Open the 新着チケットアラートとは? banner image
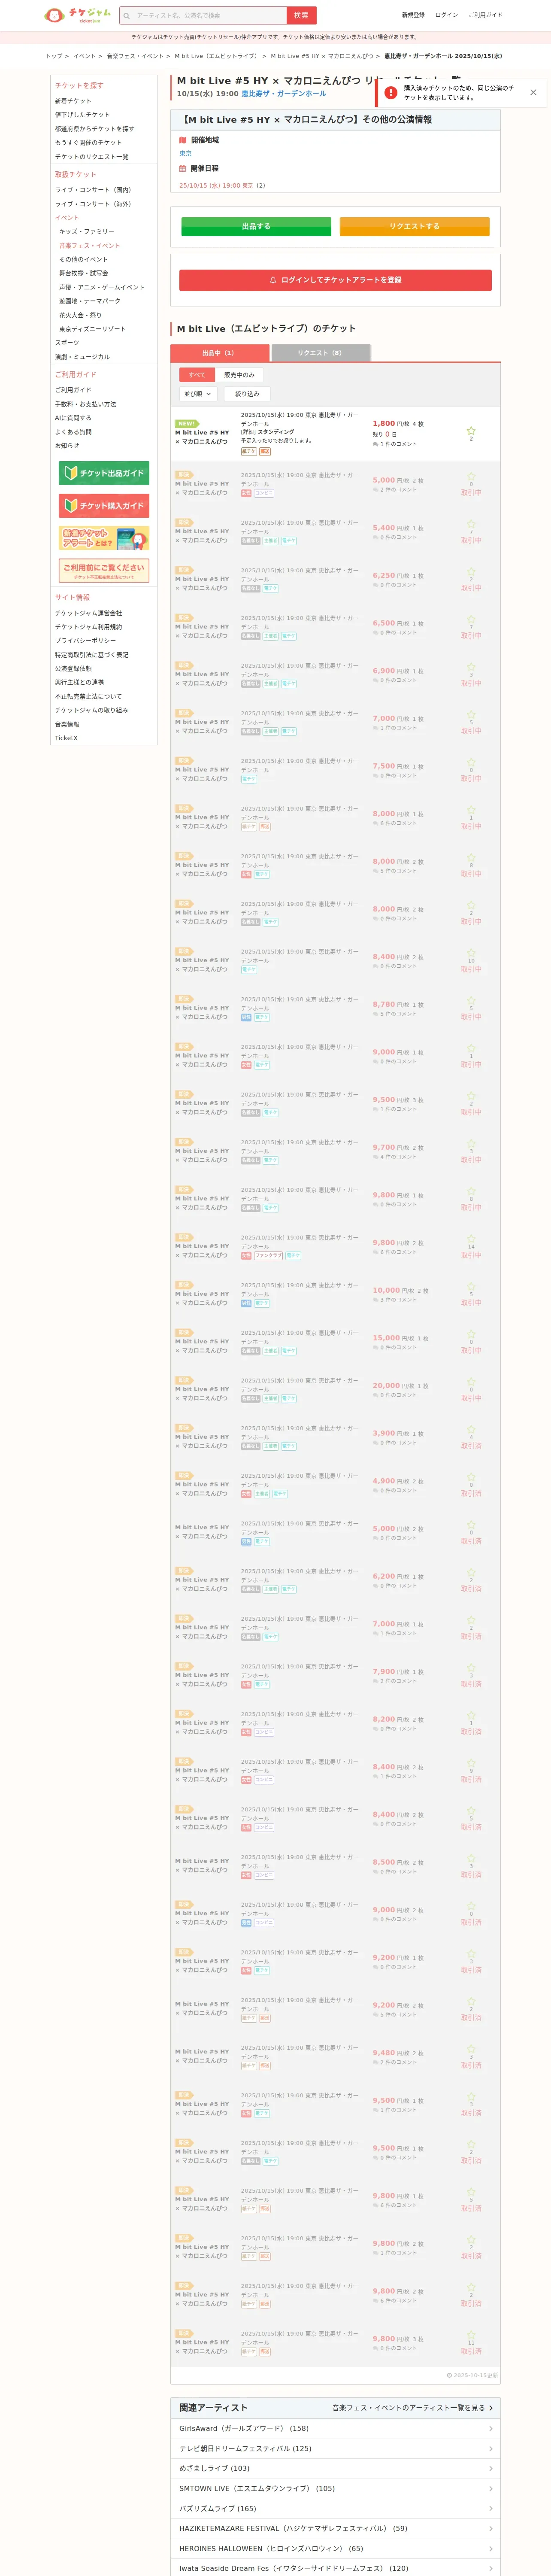This screenshot has width=551, height=2576. tap(104, 539)
